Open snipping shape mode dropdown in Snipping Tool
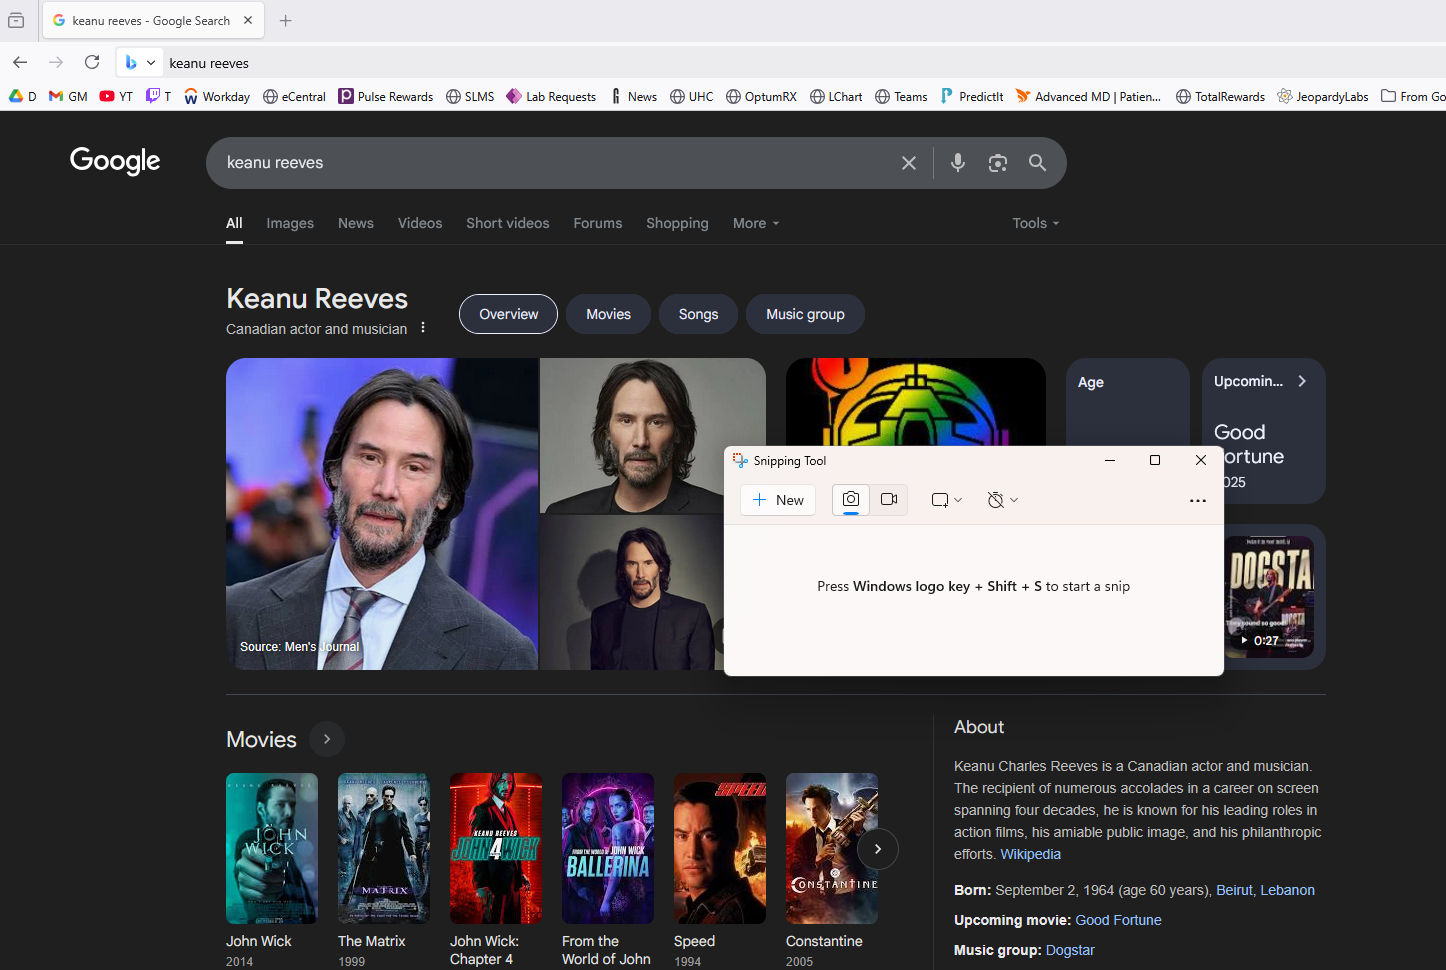 click(x=946, y=500)
